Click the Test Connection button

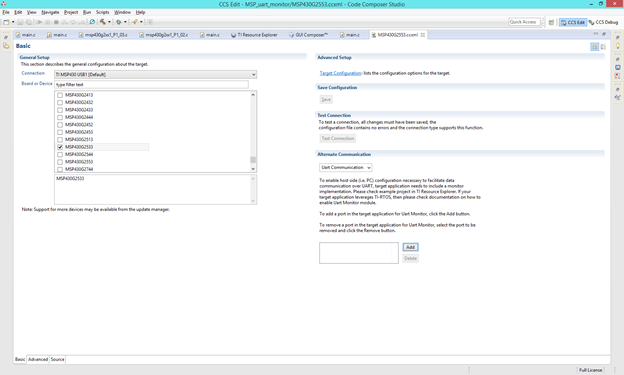point(338,139)
